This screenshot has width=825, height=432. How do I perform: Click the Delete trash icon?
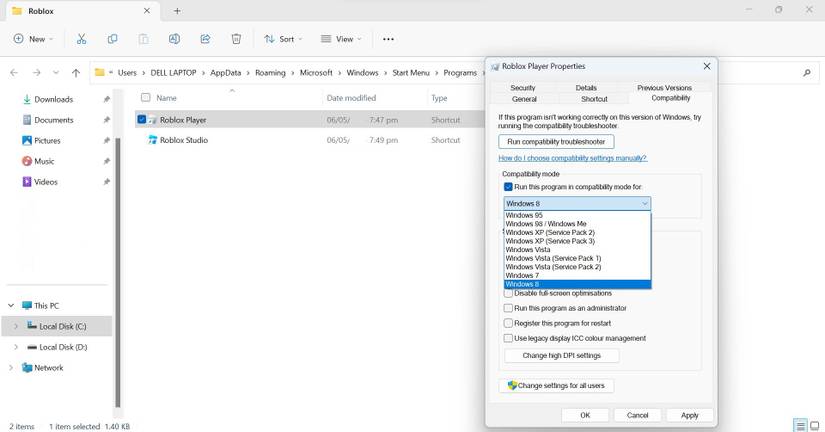[x=236, y=39]
